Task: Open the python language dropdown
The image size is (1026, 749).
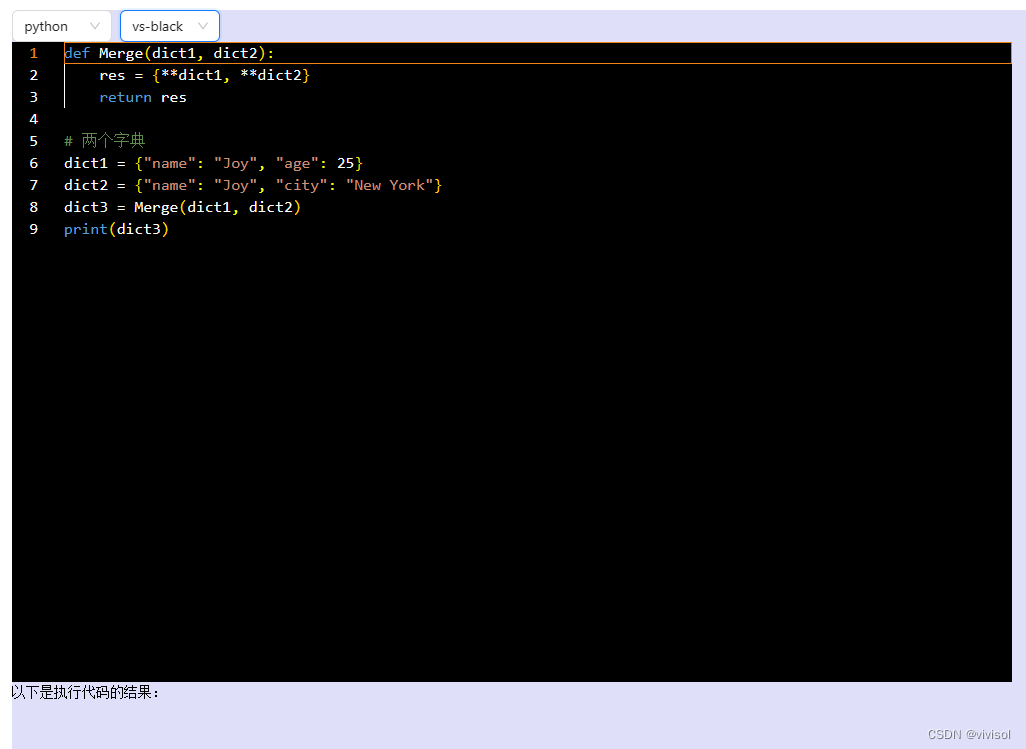Action: [x=62, y=26]
